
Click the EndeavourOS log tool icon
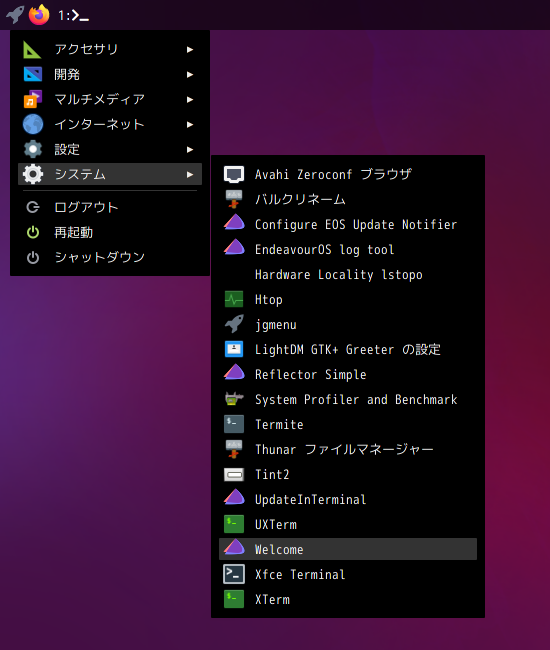click(x=234, y=248)
